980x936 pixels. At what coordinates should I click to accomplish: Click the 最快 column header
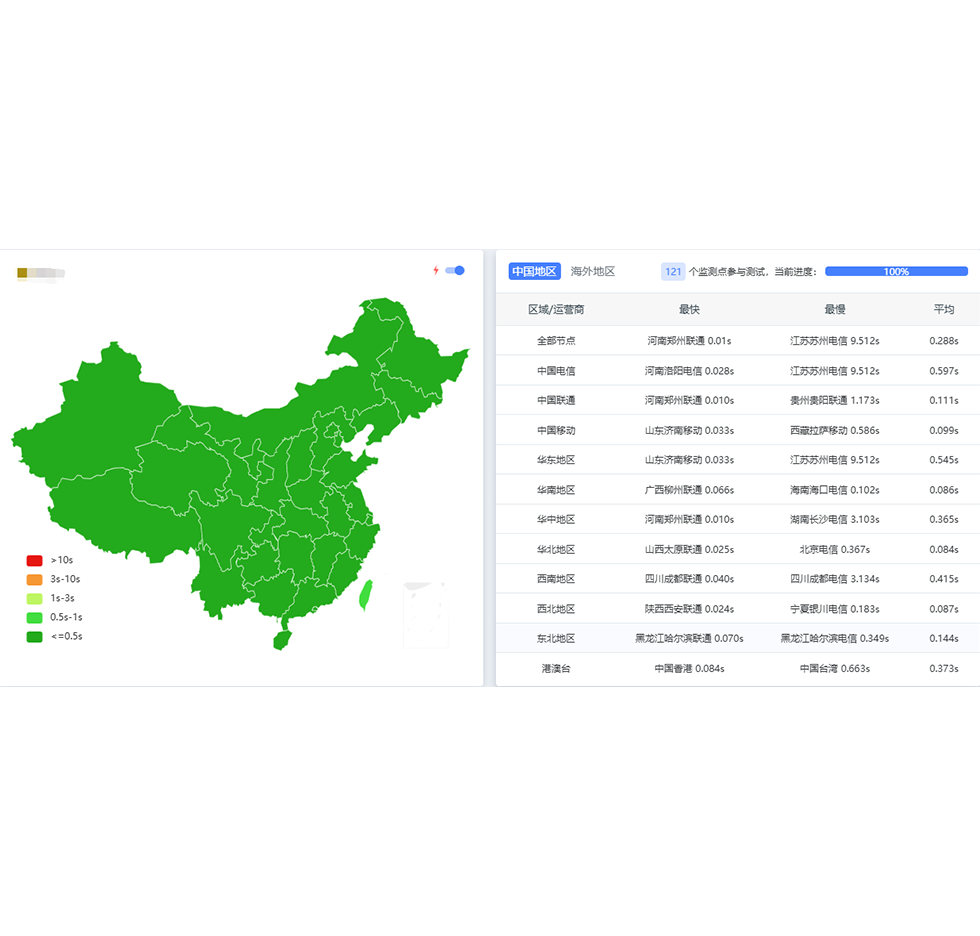tap(689, 310)
